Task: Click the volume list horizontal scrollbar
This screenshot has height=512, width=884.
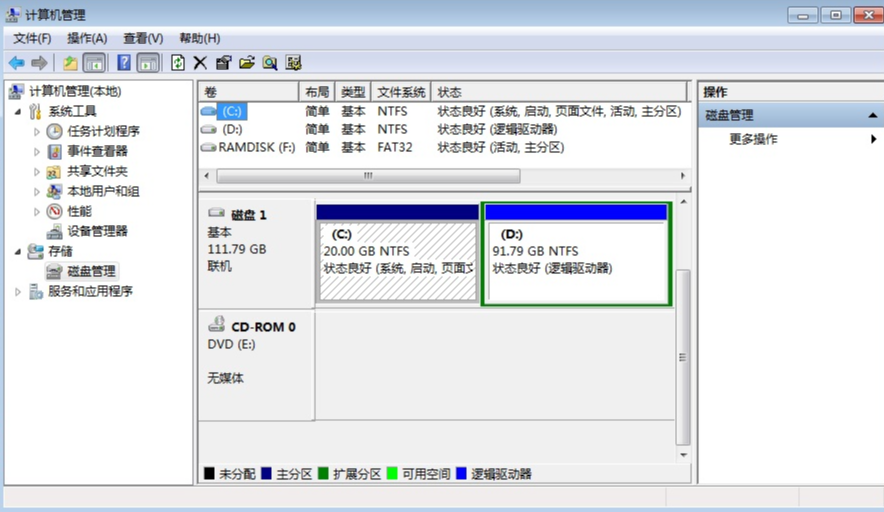Action: click(x=368, y=175)
